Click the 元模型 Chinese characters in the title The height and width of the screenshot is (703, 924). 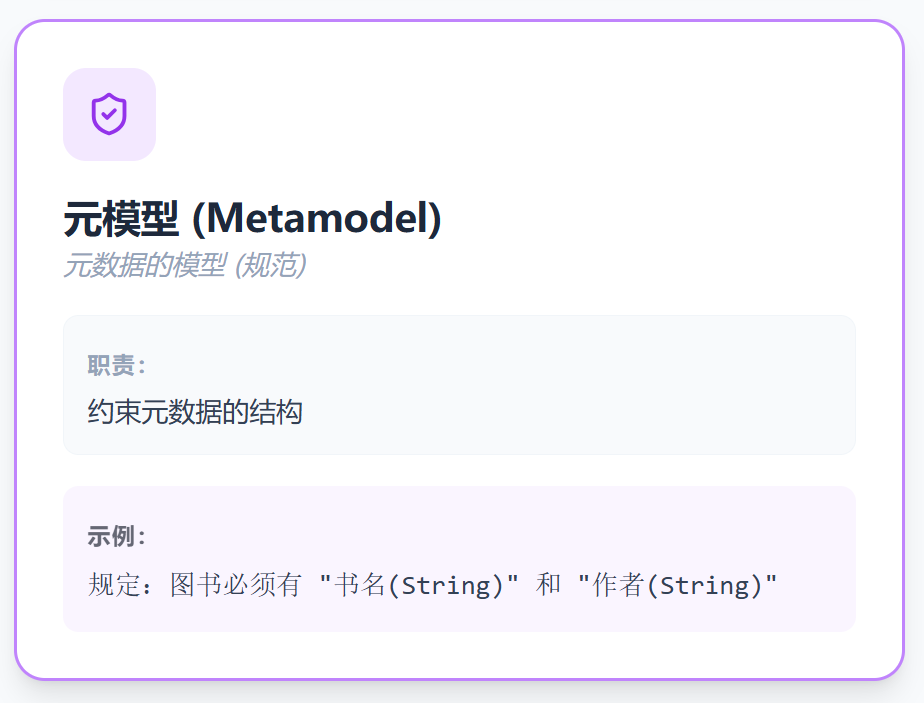pyautogui.click(x=121, y=219)
